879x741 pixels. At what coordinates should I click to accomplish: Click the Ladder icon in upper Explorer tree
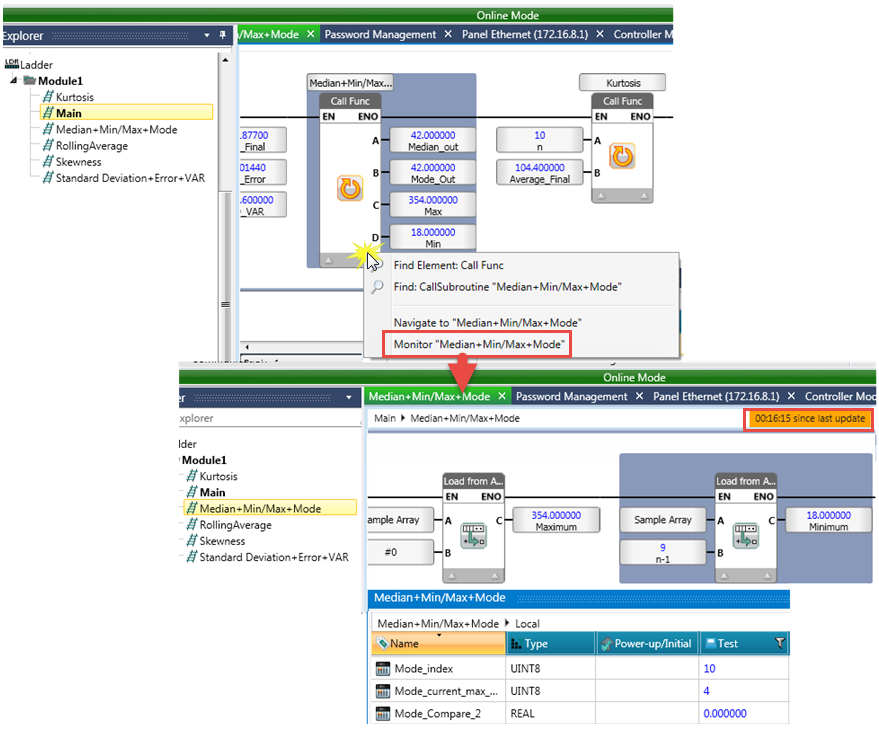coord(12,64)
